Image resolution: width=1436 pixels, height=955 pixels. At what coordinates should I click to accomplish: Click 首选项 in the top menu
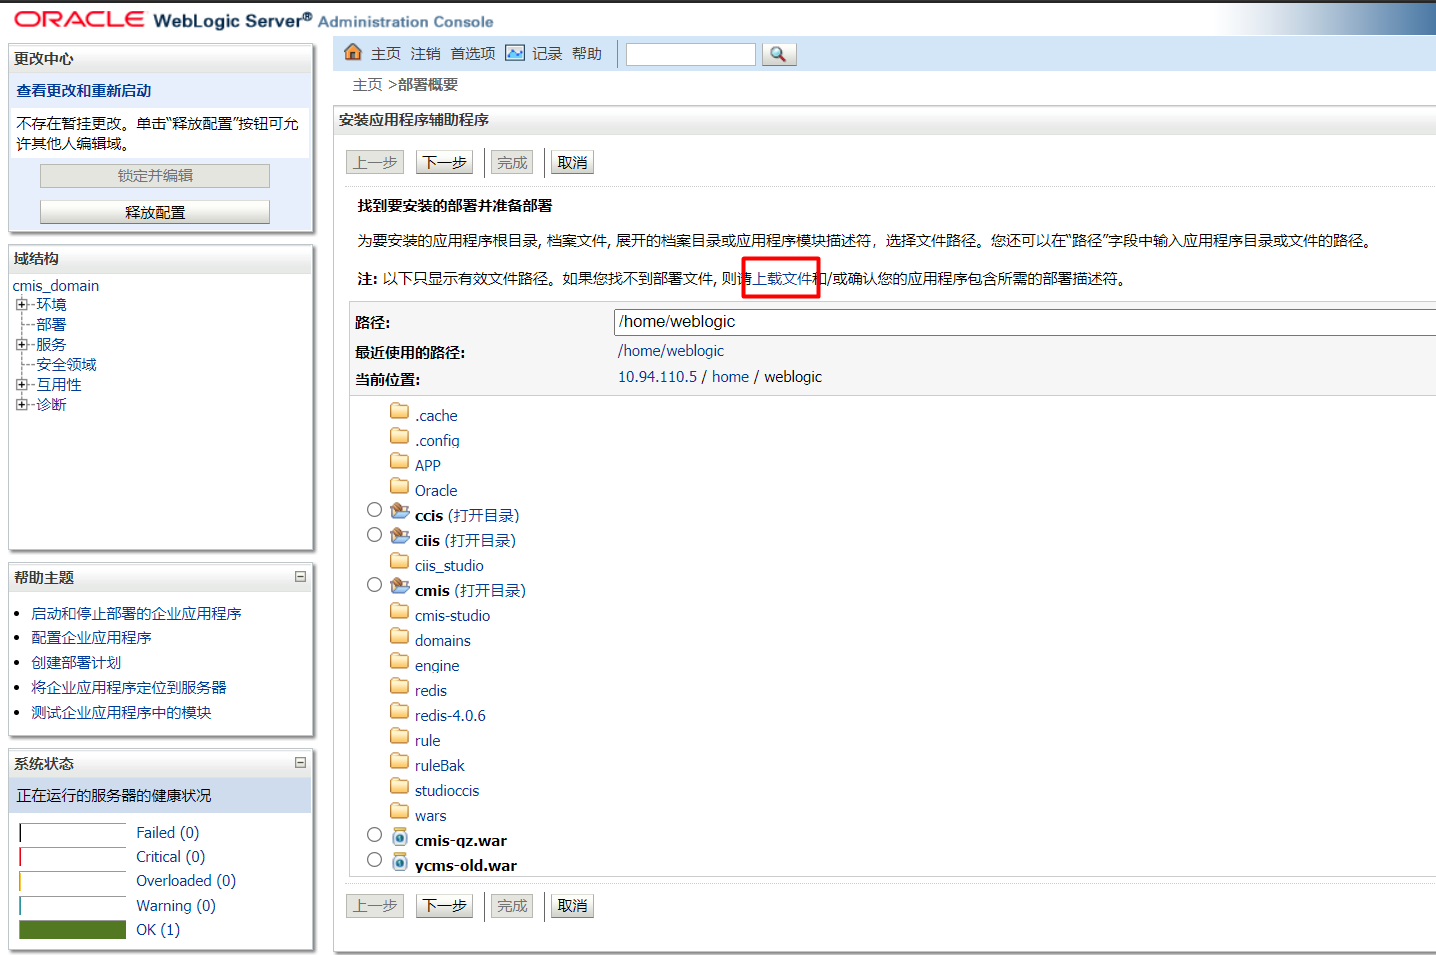[472, 54]
